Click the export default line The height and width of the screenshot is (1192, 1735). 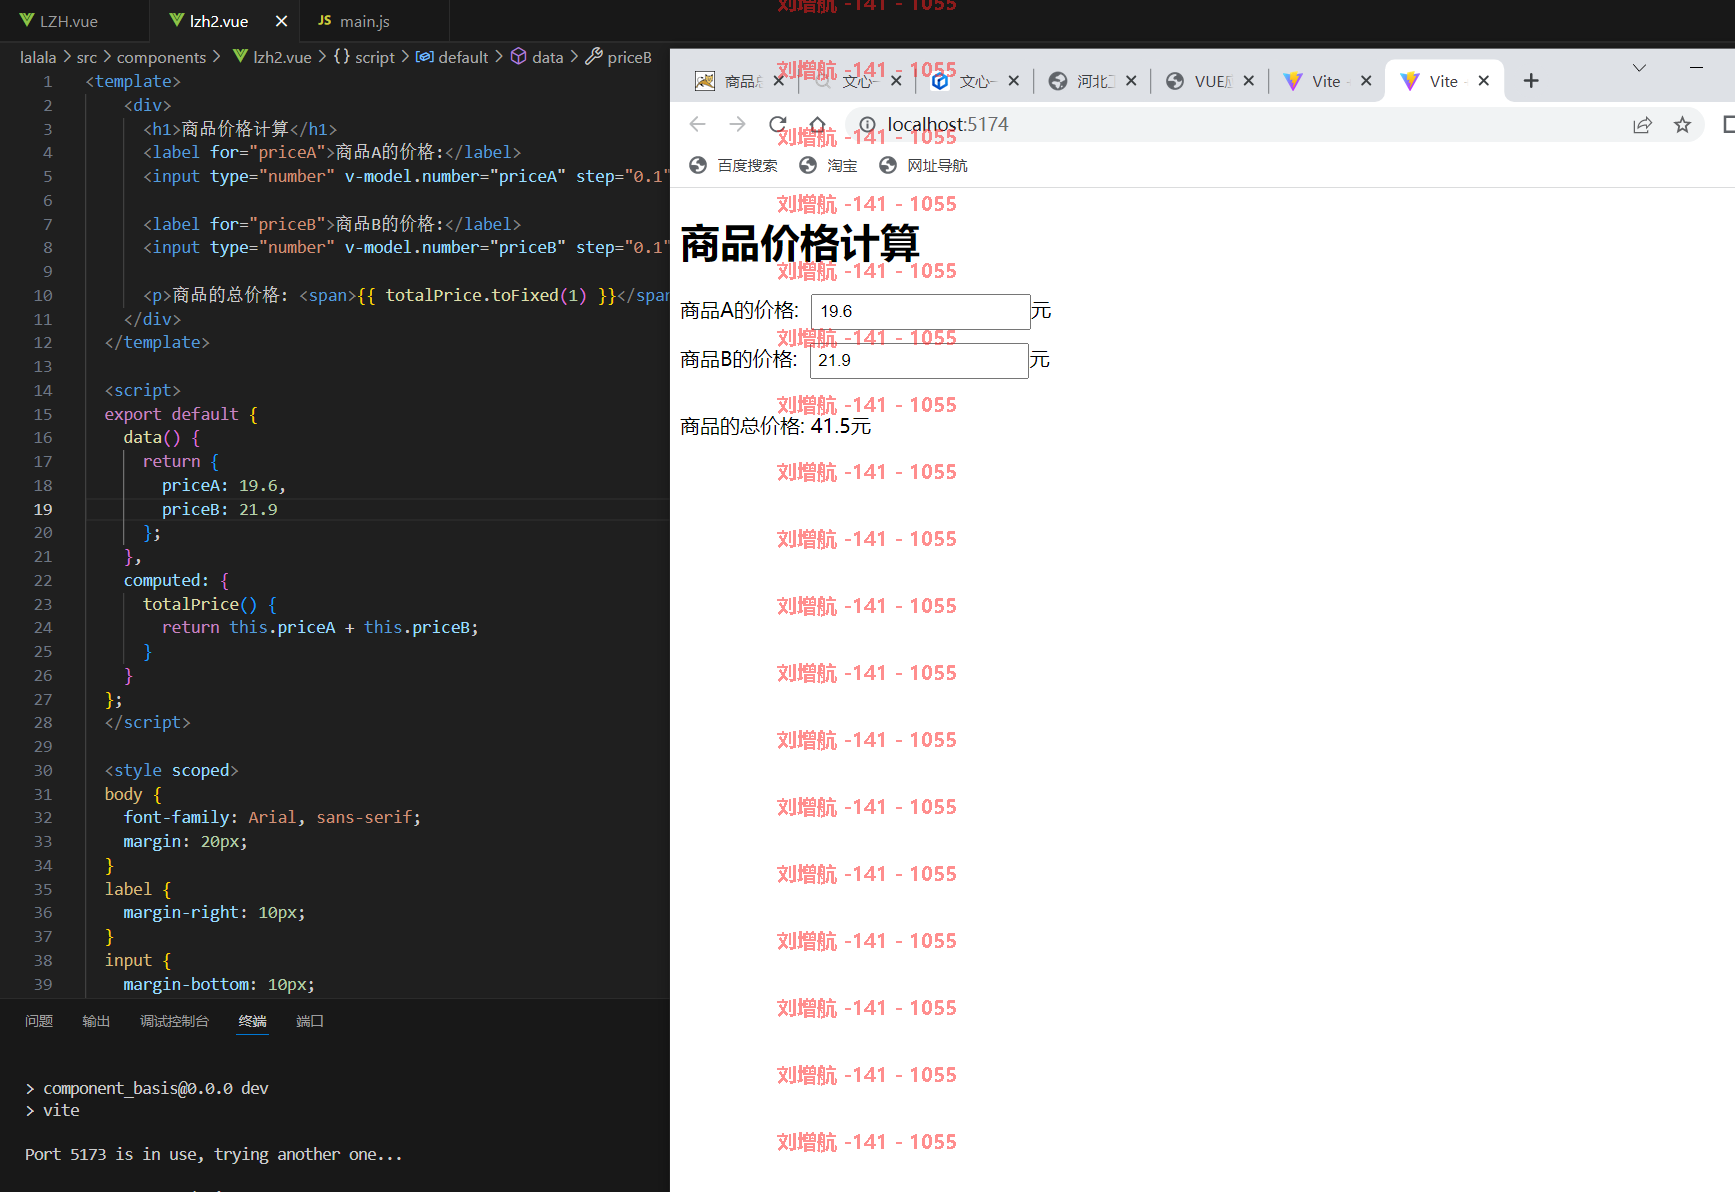tap(181, 414)
